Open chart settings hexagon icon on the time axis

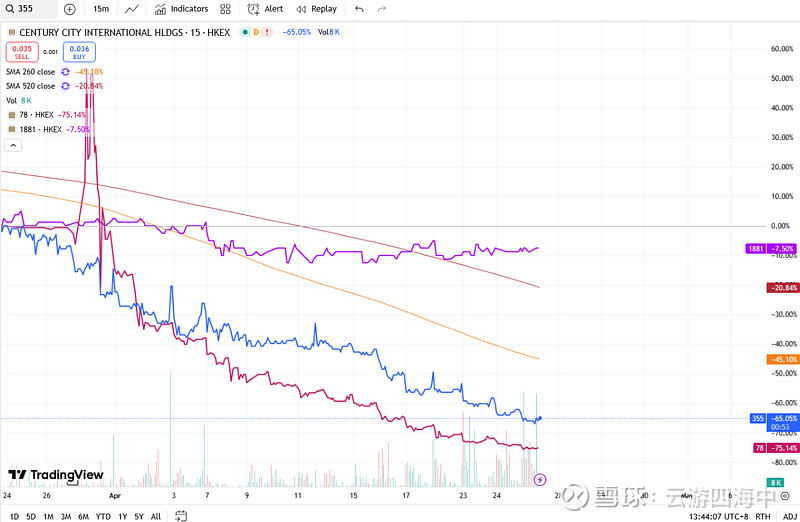pos(785,495)
